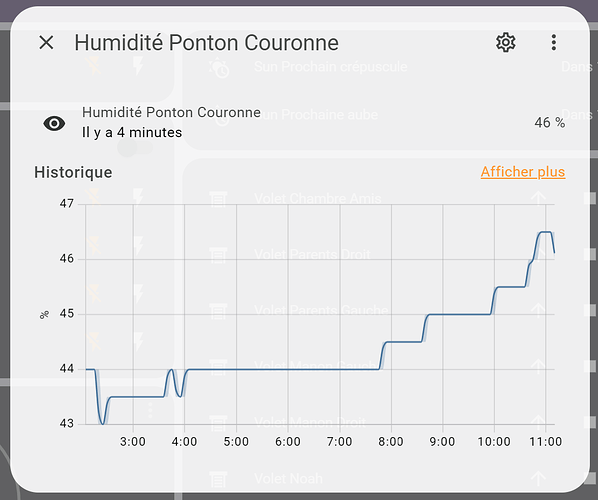This screenshot has width=598, height=500.
Task: Click the 43.5 plateau at 3:00
Action: pyautogui.click(x=133, y=397)
